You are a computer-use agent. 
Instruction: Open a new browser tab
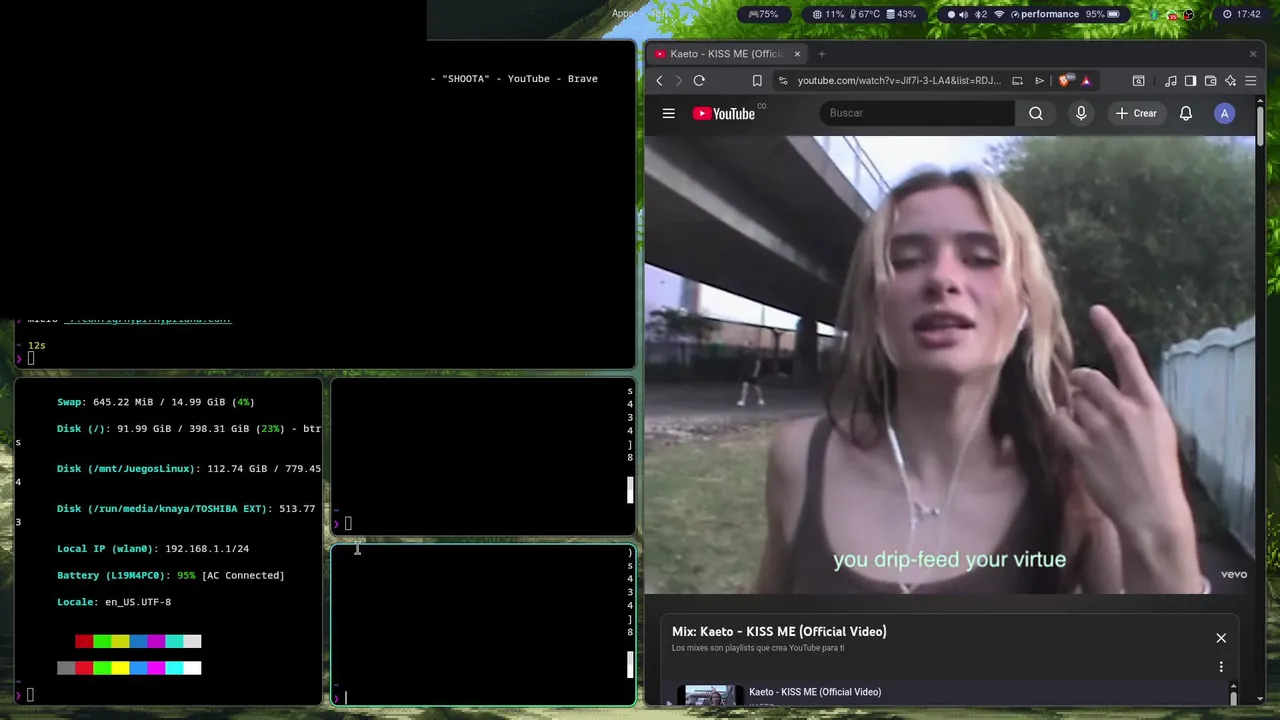822,54
